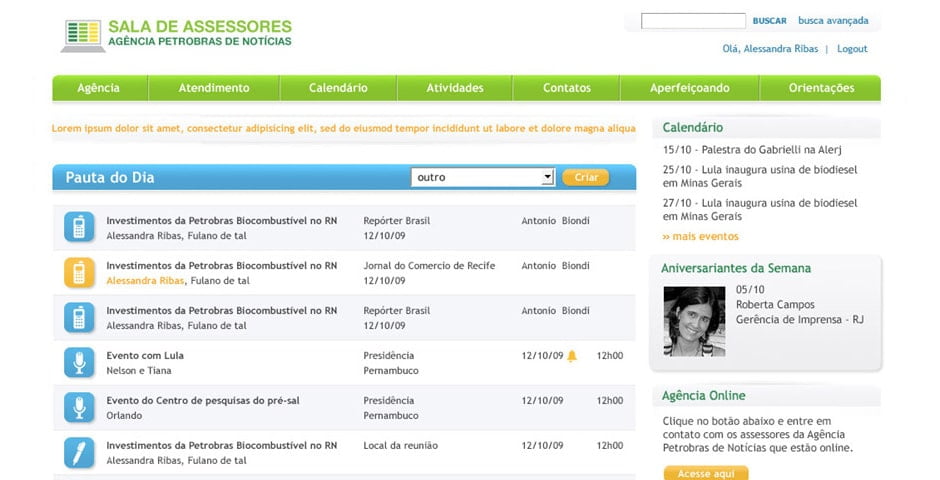The height and width of the screenshot is (480, 940).
Task: Click Roberta Campos birthday photo thumbnail
Action: tap(694, 321)
